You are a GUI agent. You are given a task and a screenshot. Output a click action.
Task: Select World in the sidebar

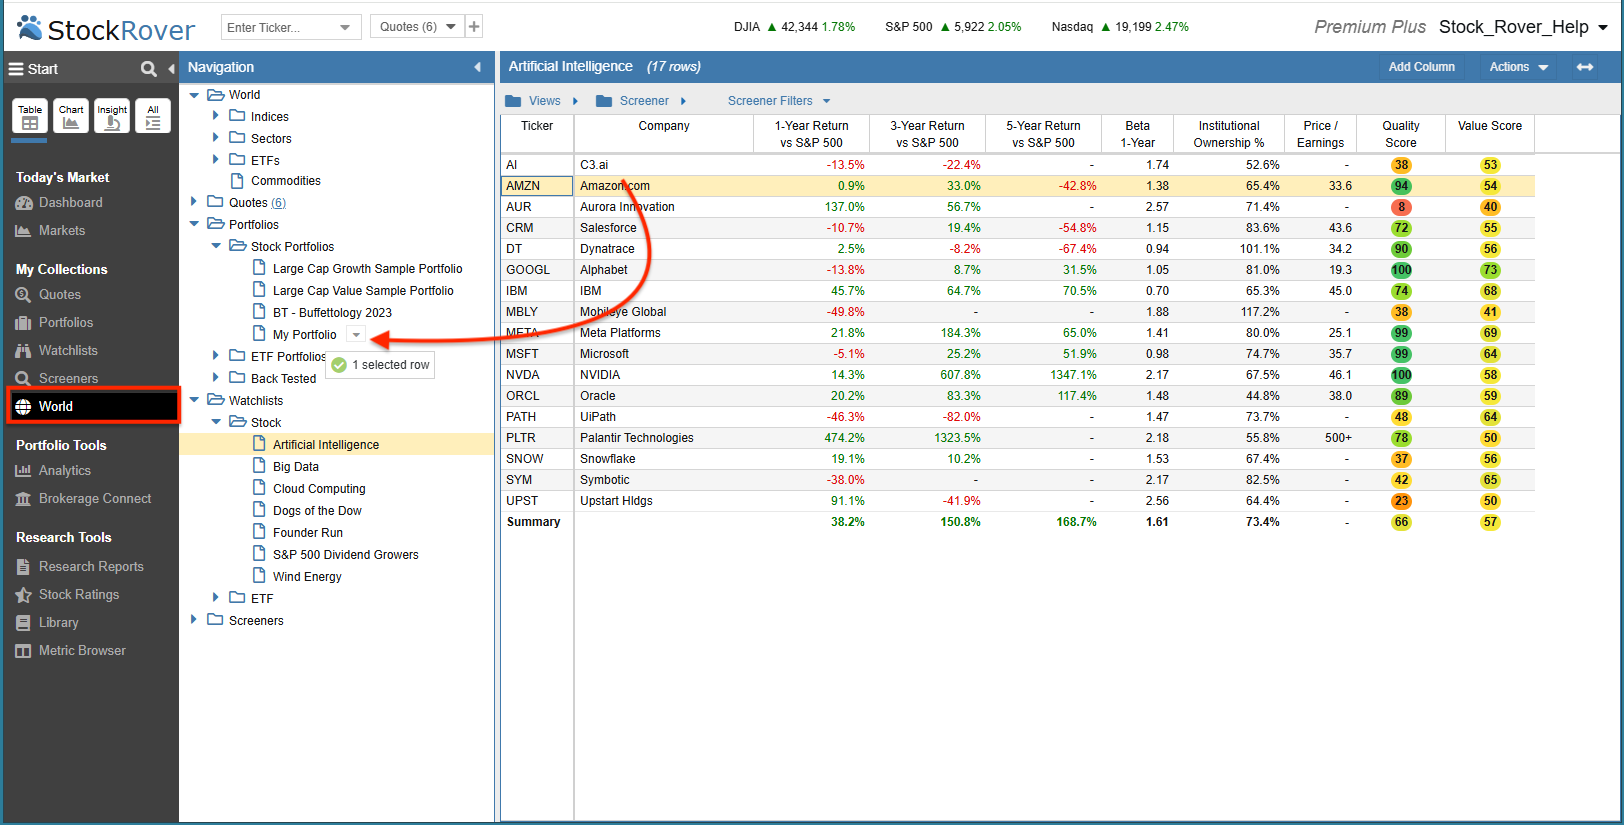(x=94, y=406)
